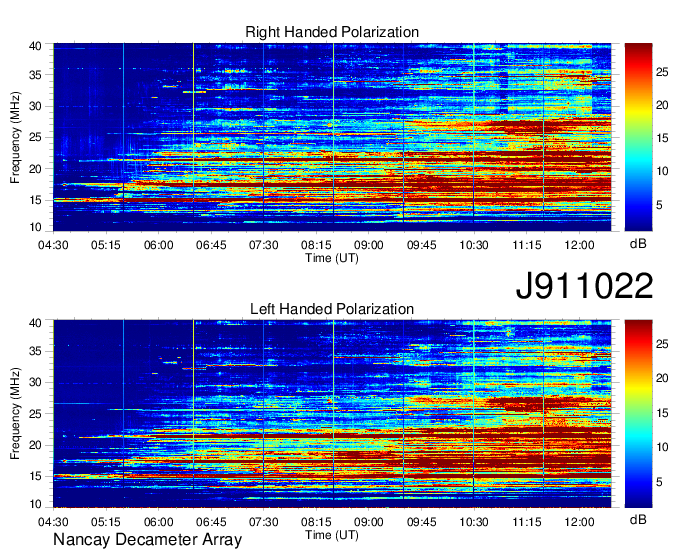Image resolution: width=680 pixels, height=552 pixels.
Task: Click the top plot's 'Frequency (MHz)' axis label
Action: (x=15, y=137)
